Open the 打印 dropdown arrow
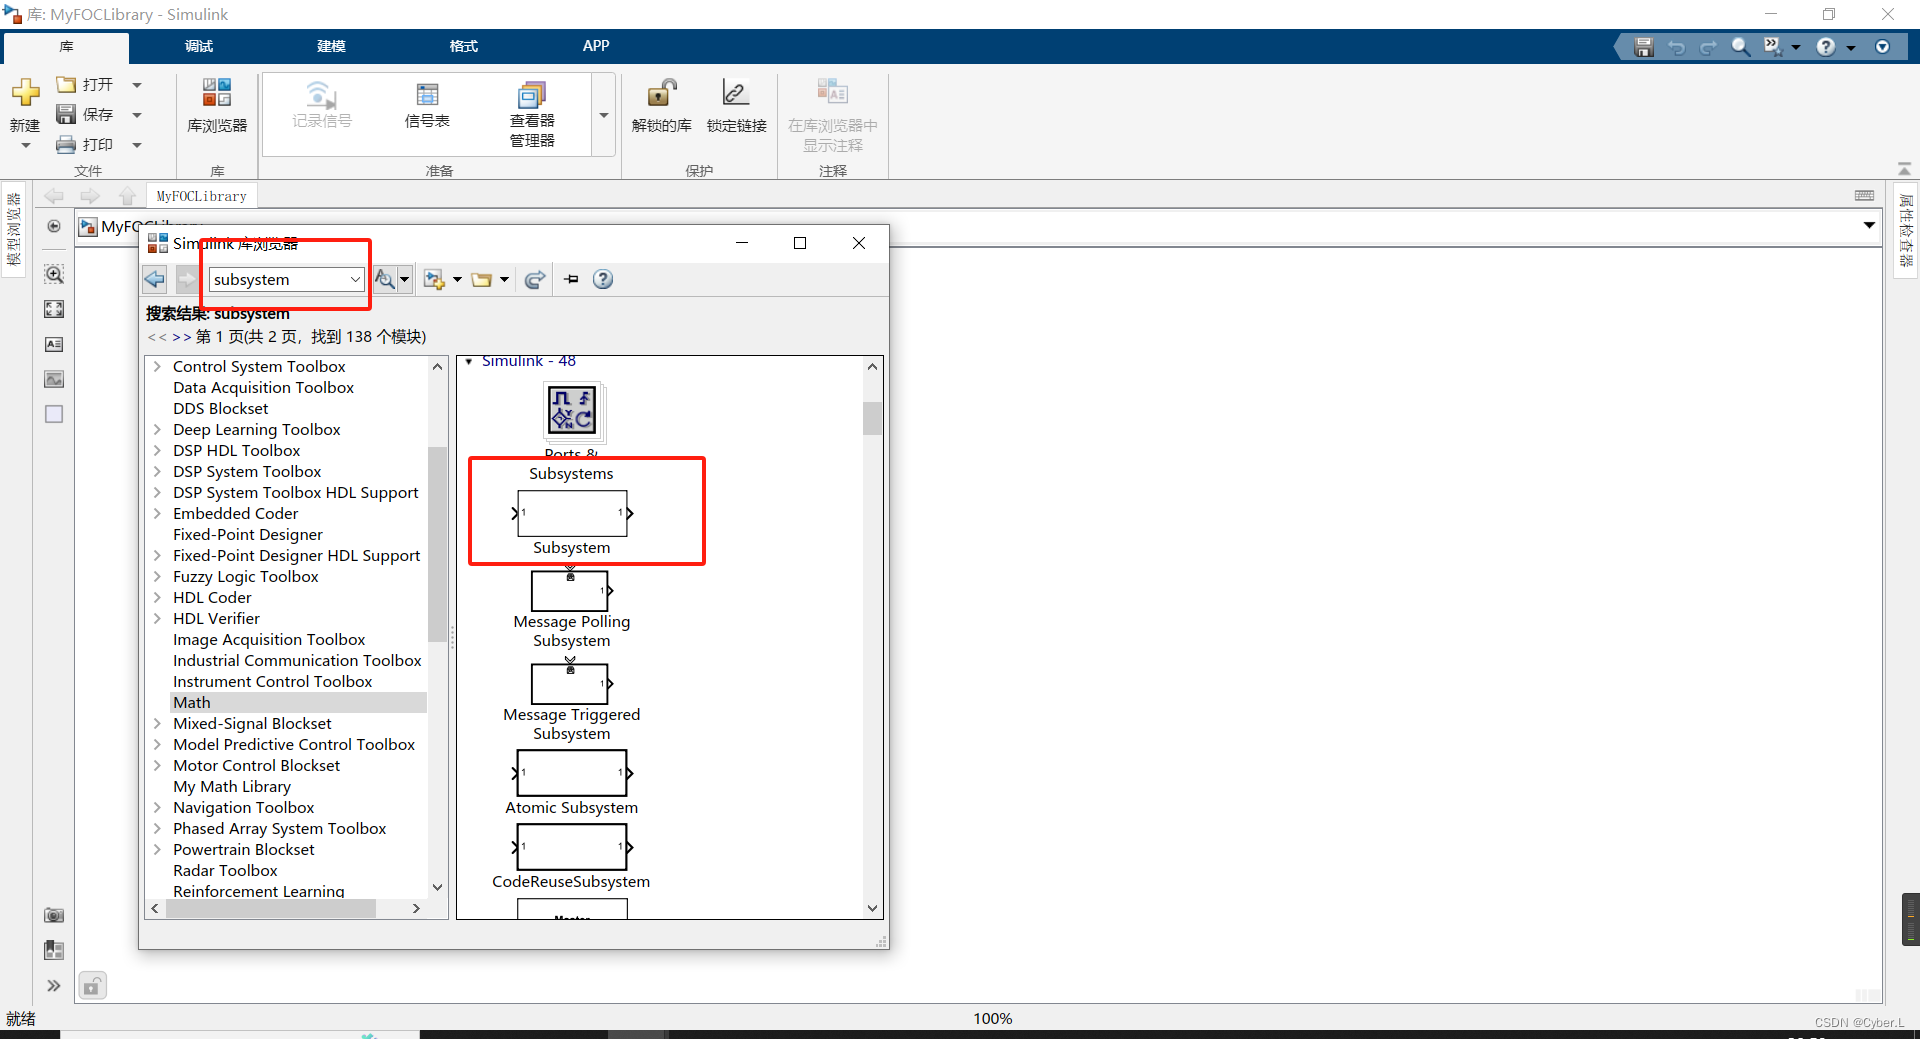 [137, 145]
